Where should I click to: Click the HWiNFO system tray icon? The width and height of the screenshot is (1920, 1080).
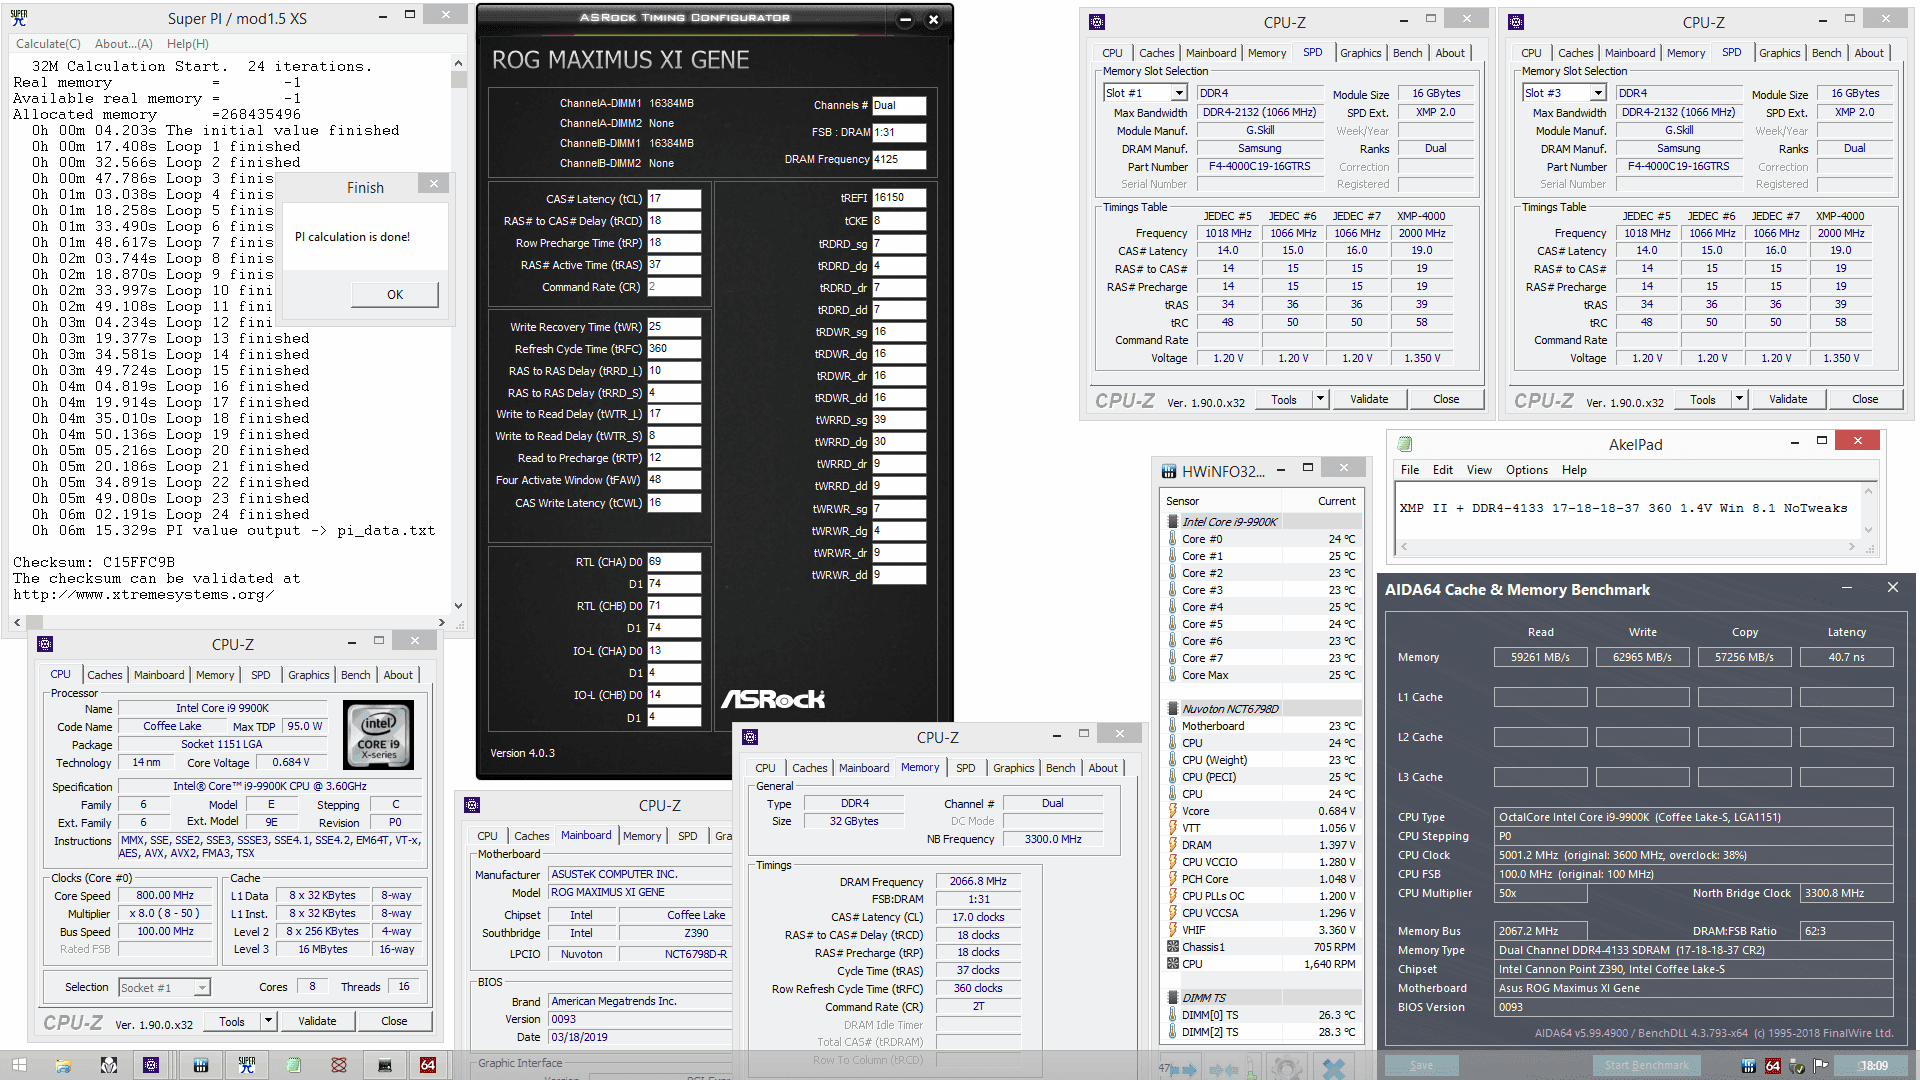(x=1748, y=1066)
